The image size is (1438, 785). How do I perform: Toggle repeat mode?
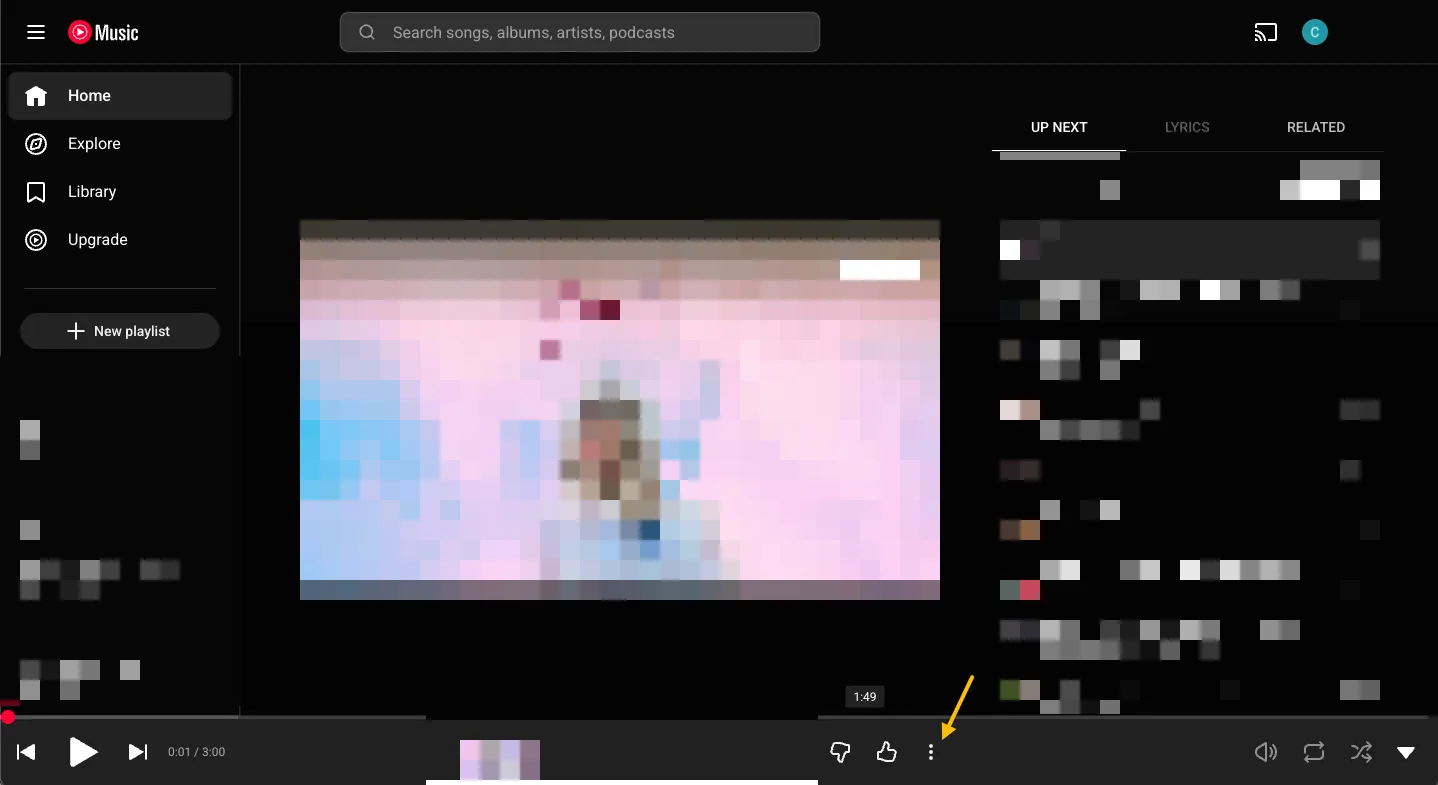coord(1314,752)
